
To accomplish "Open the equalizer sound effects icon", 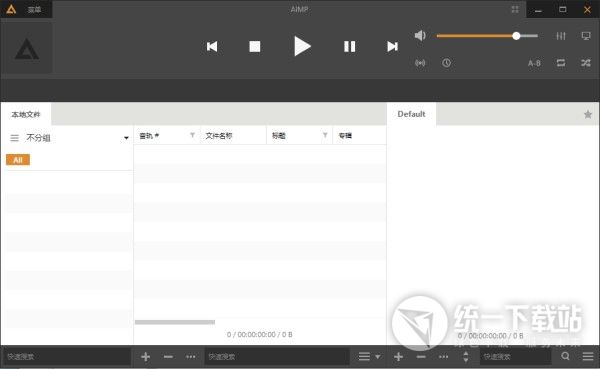I will coord(561,36).
